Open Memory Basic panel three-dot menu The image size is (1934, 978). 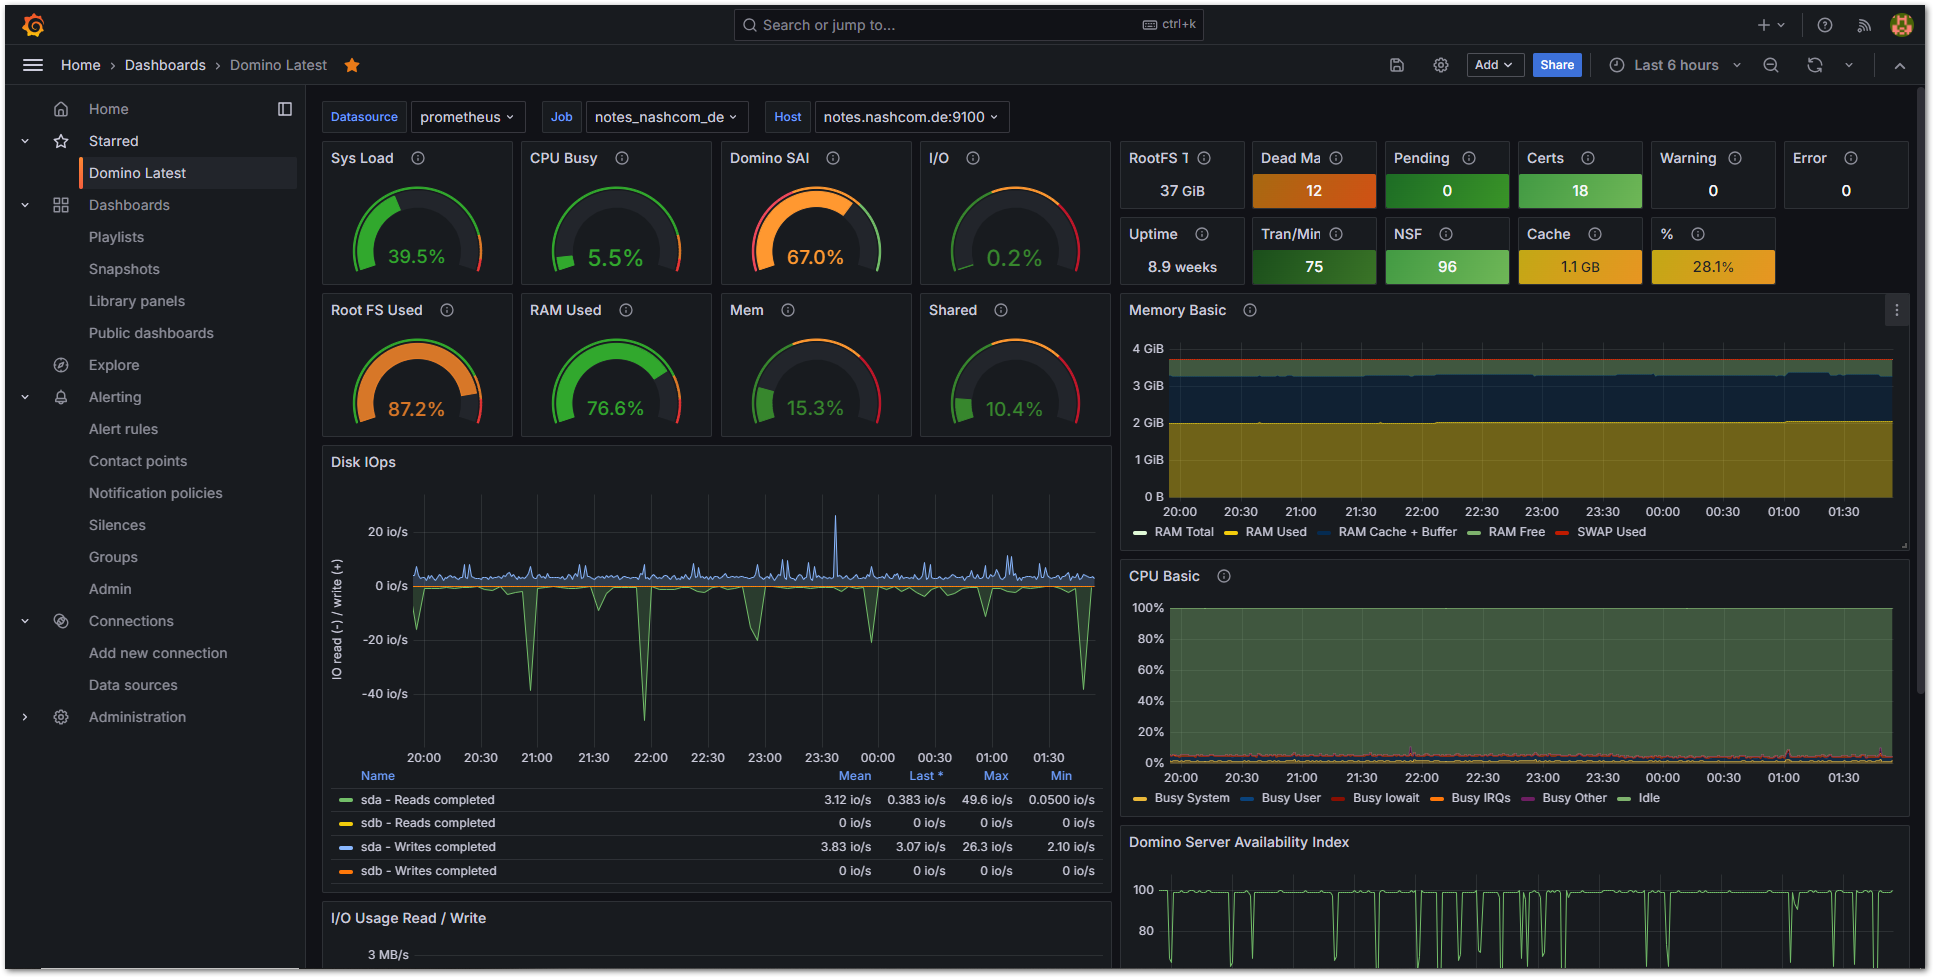point(1896,310)
